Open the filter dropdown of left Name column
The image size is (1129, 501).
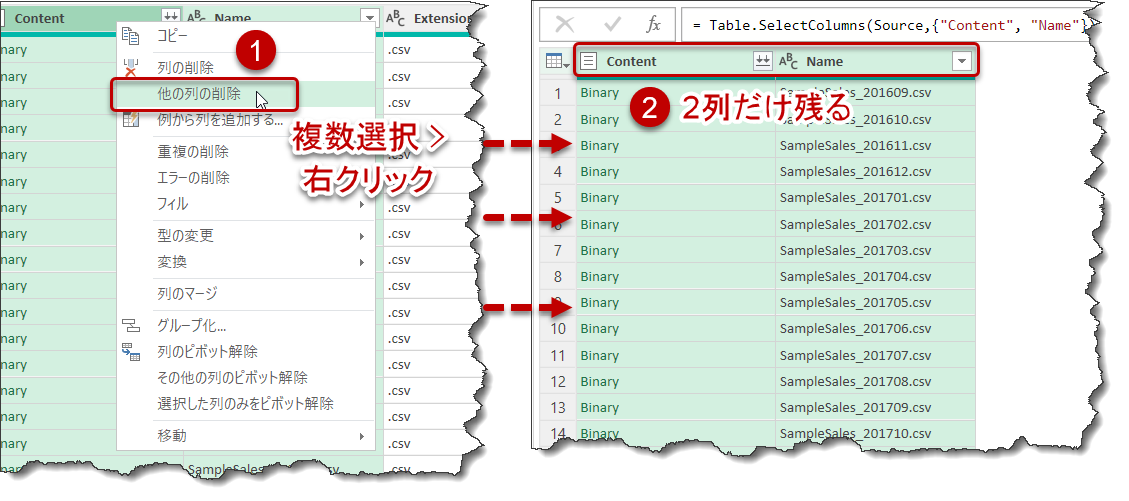click(369, 18)
